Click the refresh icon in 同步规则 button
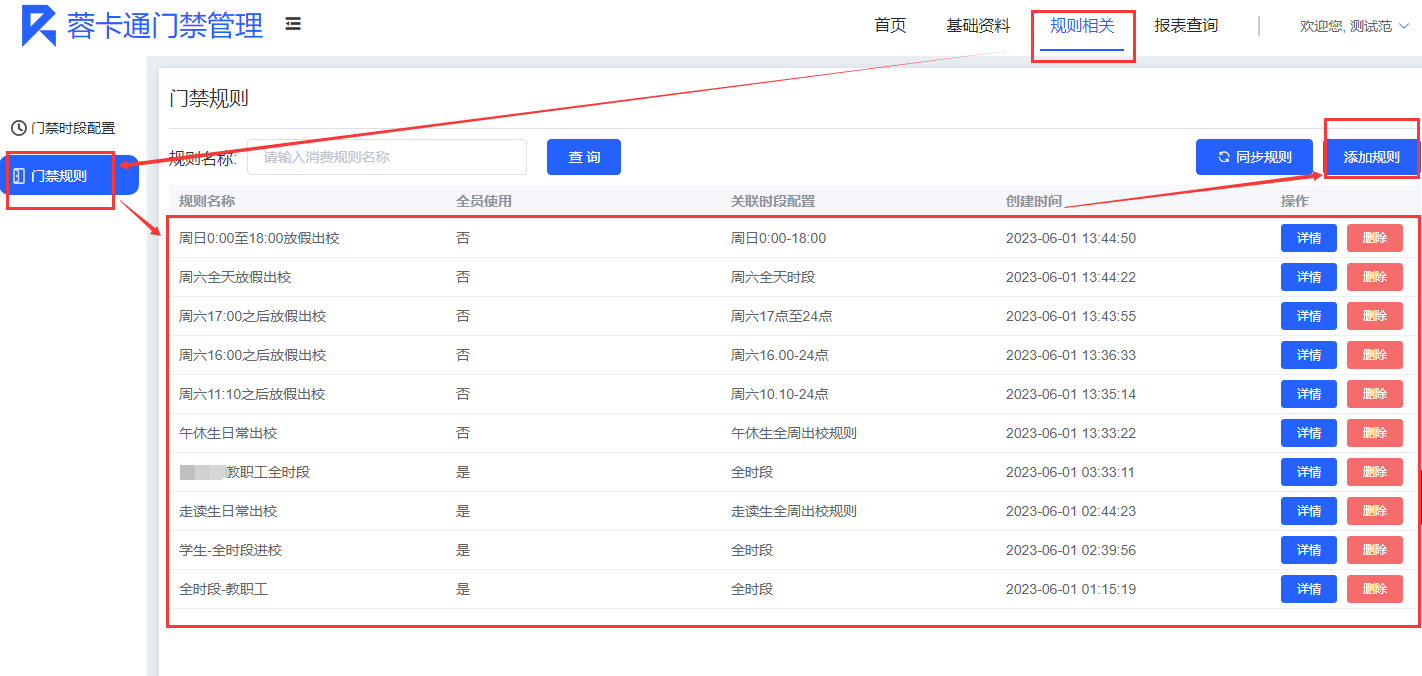This screenshot has height=676, width=1422. [1223, 157]
